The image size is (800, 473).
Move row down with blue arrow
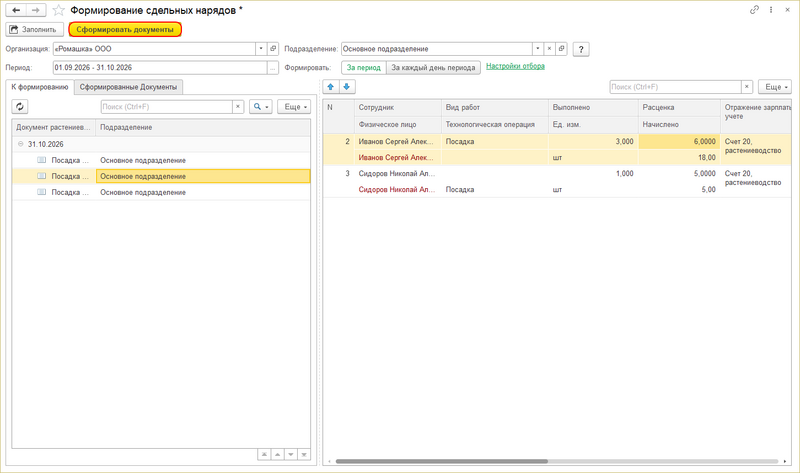pyautogui.click(x=347, y=87)
